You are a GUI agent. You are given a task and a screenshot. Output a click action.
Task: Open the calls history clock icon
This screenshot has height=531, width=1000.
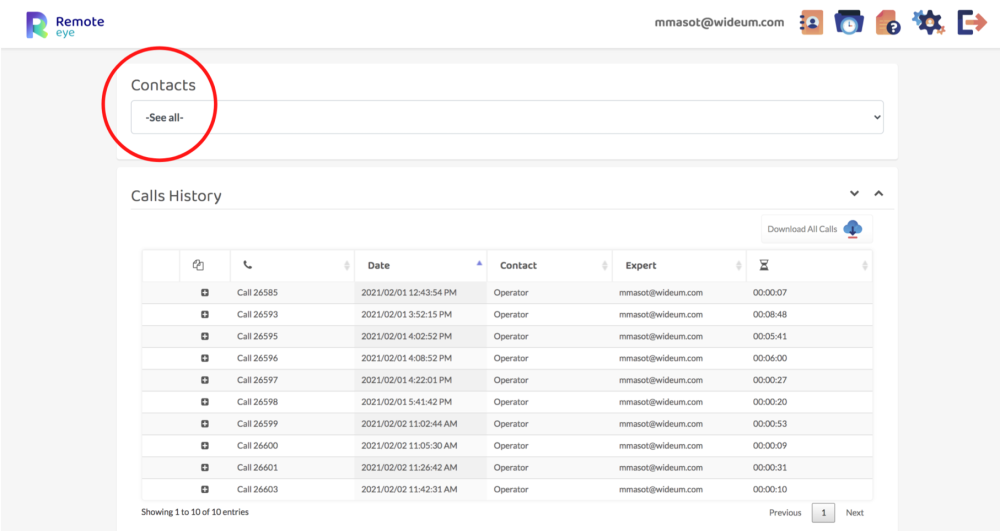849,22
